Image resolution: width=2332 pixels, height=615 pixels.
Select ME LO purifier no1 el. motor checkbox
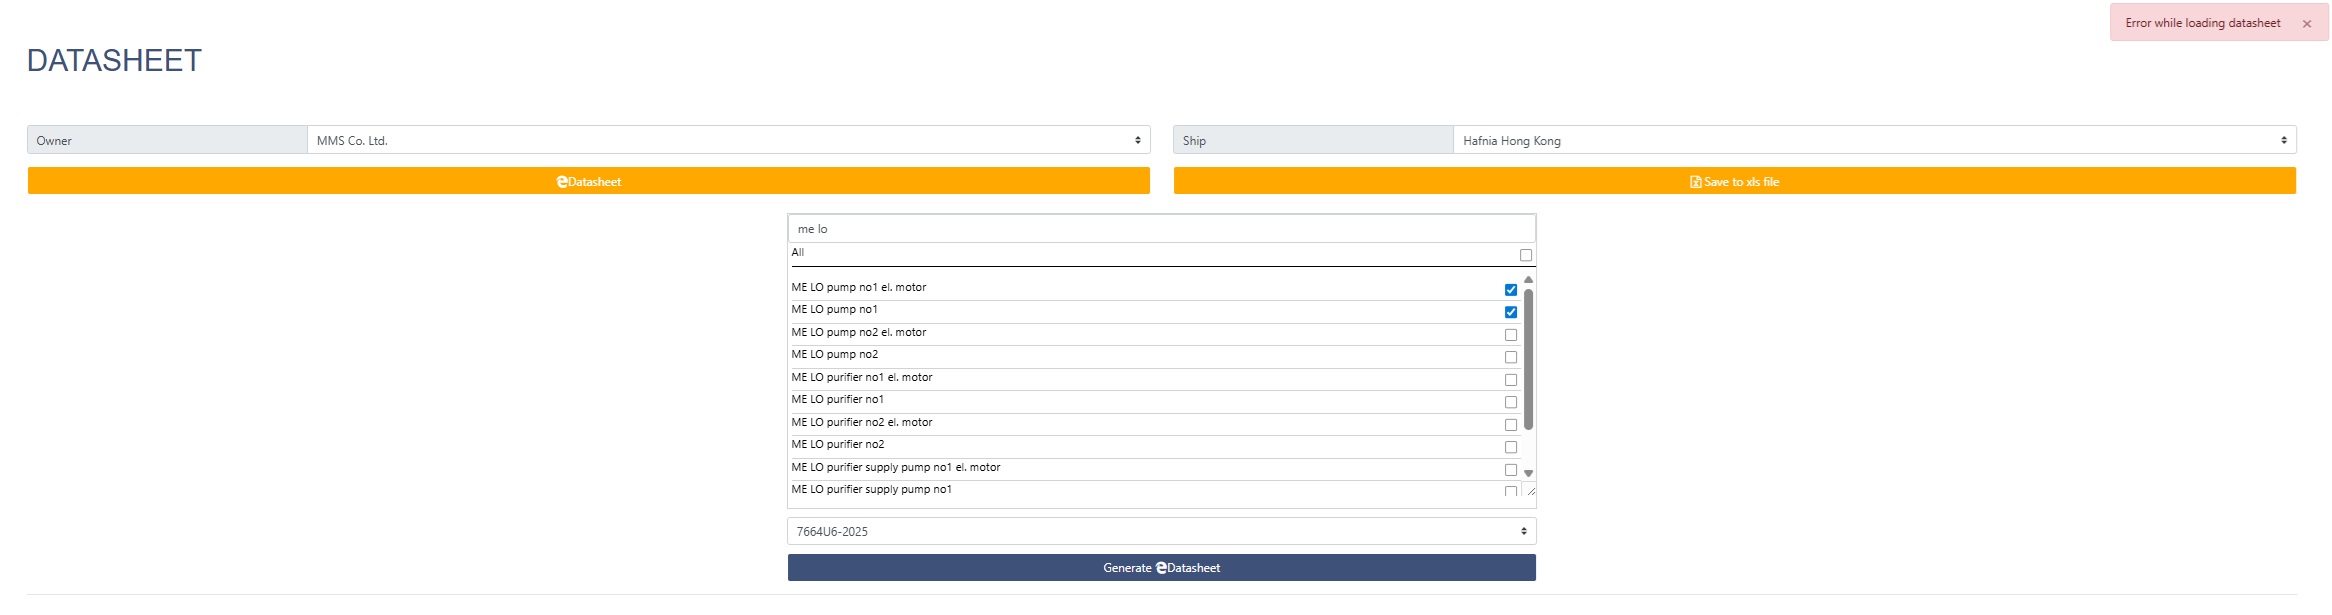coord(1510,380)
